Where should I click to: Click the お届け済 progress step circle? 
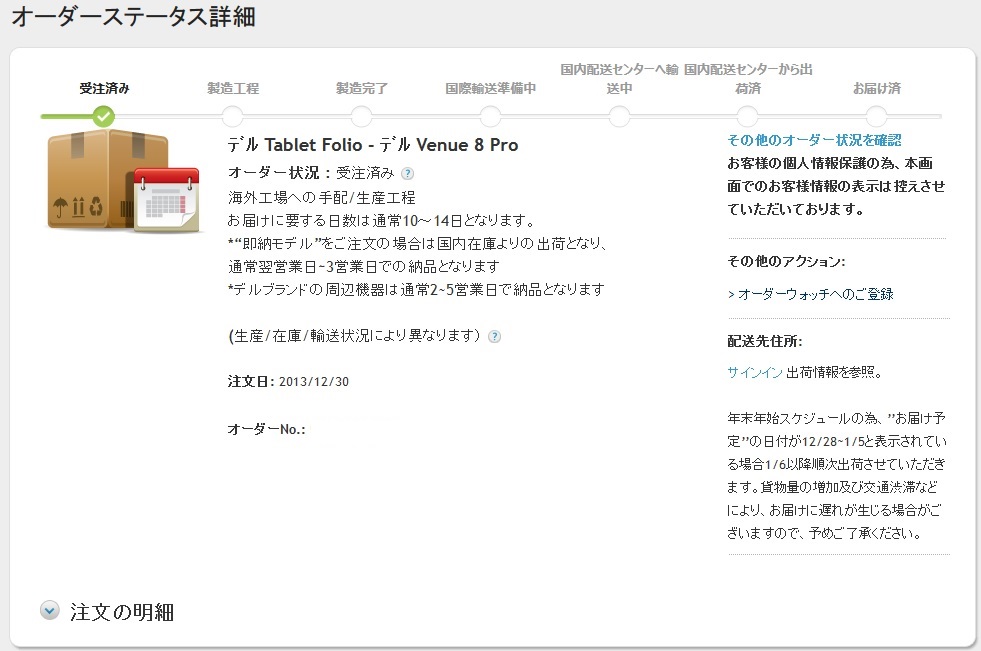coord(877,116)
